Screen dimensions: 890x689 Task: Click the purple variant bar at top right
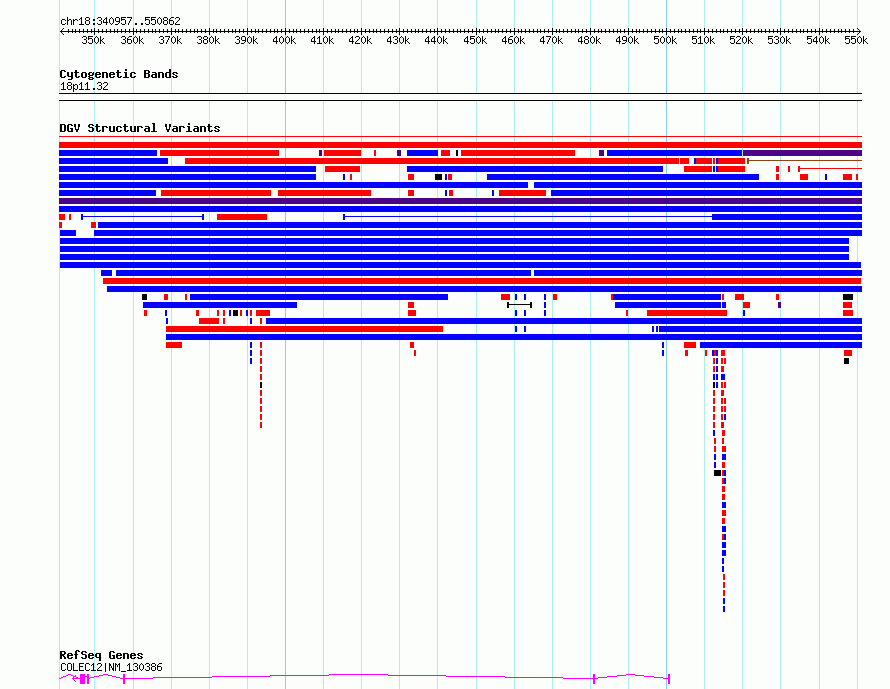click(x=803, y=153)
